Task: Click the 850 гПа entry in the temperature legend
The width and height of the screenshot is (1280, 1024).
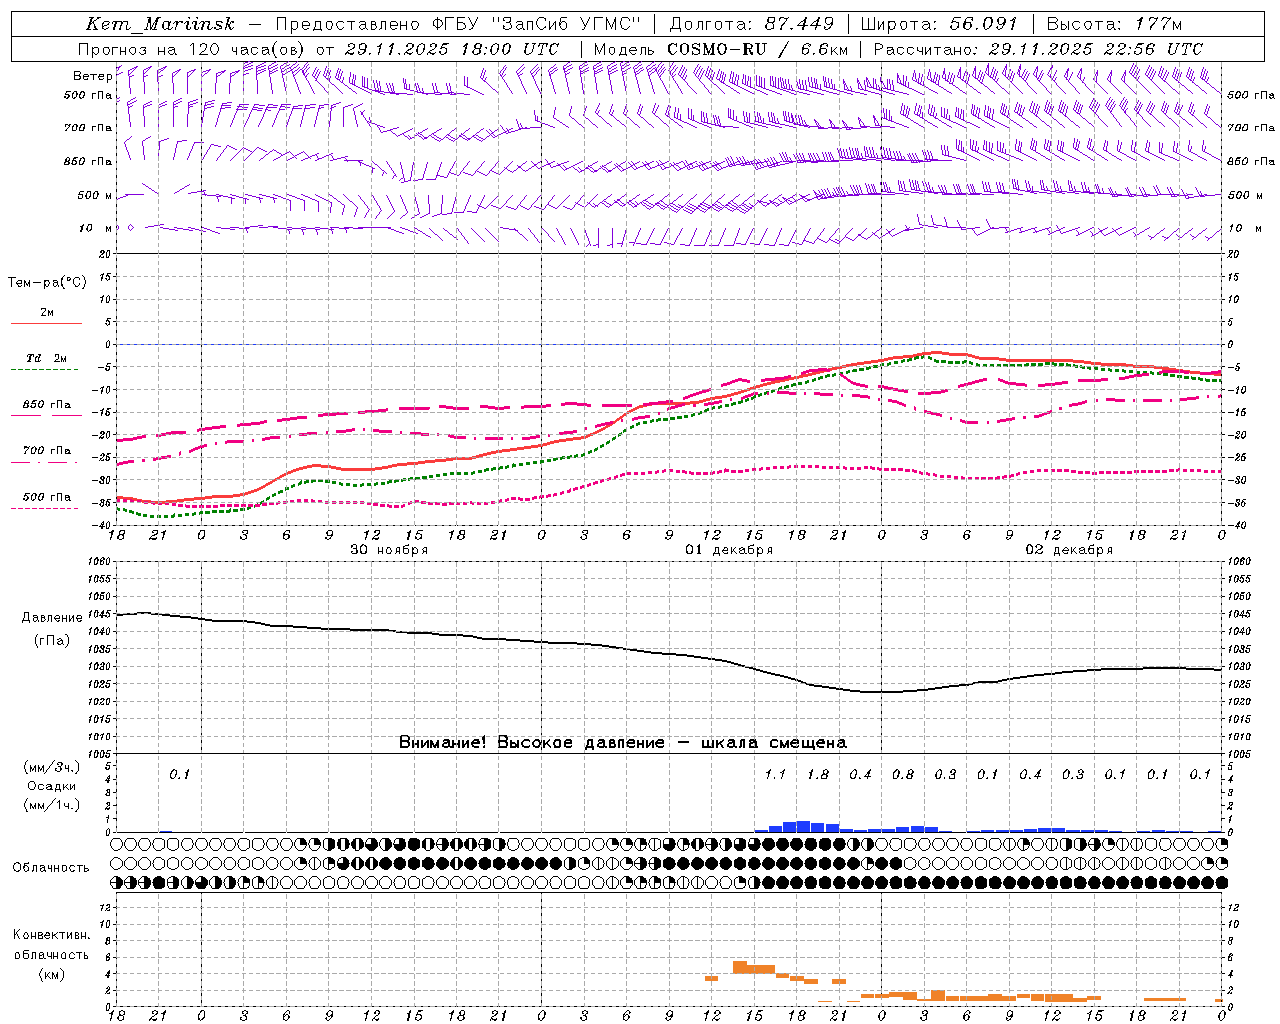Action: click(x=47, y=405)
